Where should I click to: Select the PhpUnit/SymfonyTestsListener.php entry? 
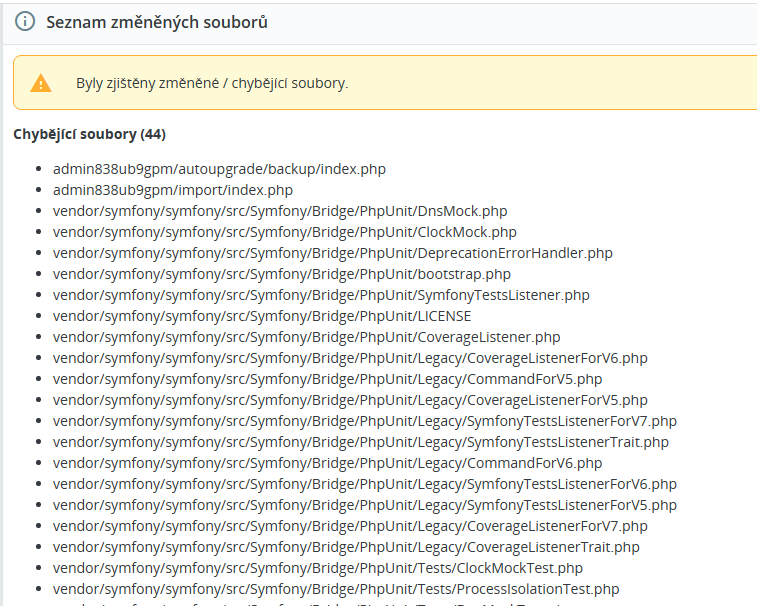coord(321,295)
